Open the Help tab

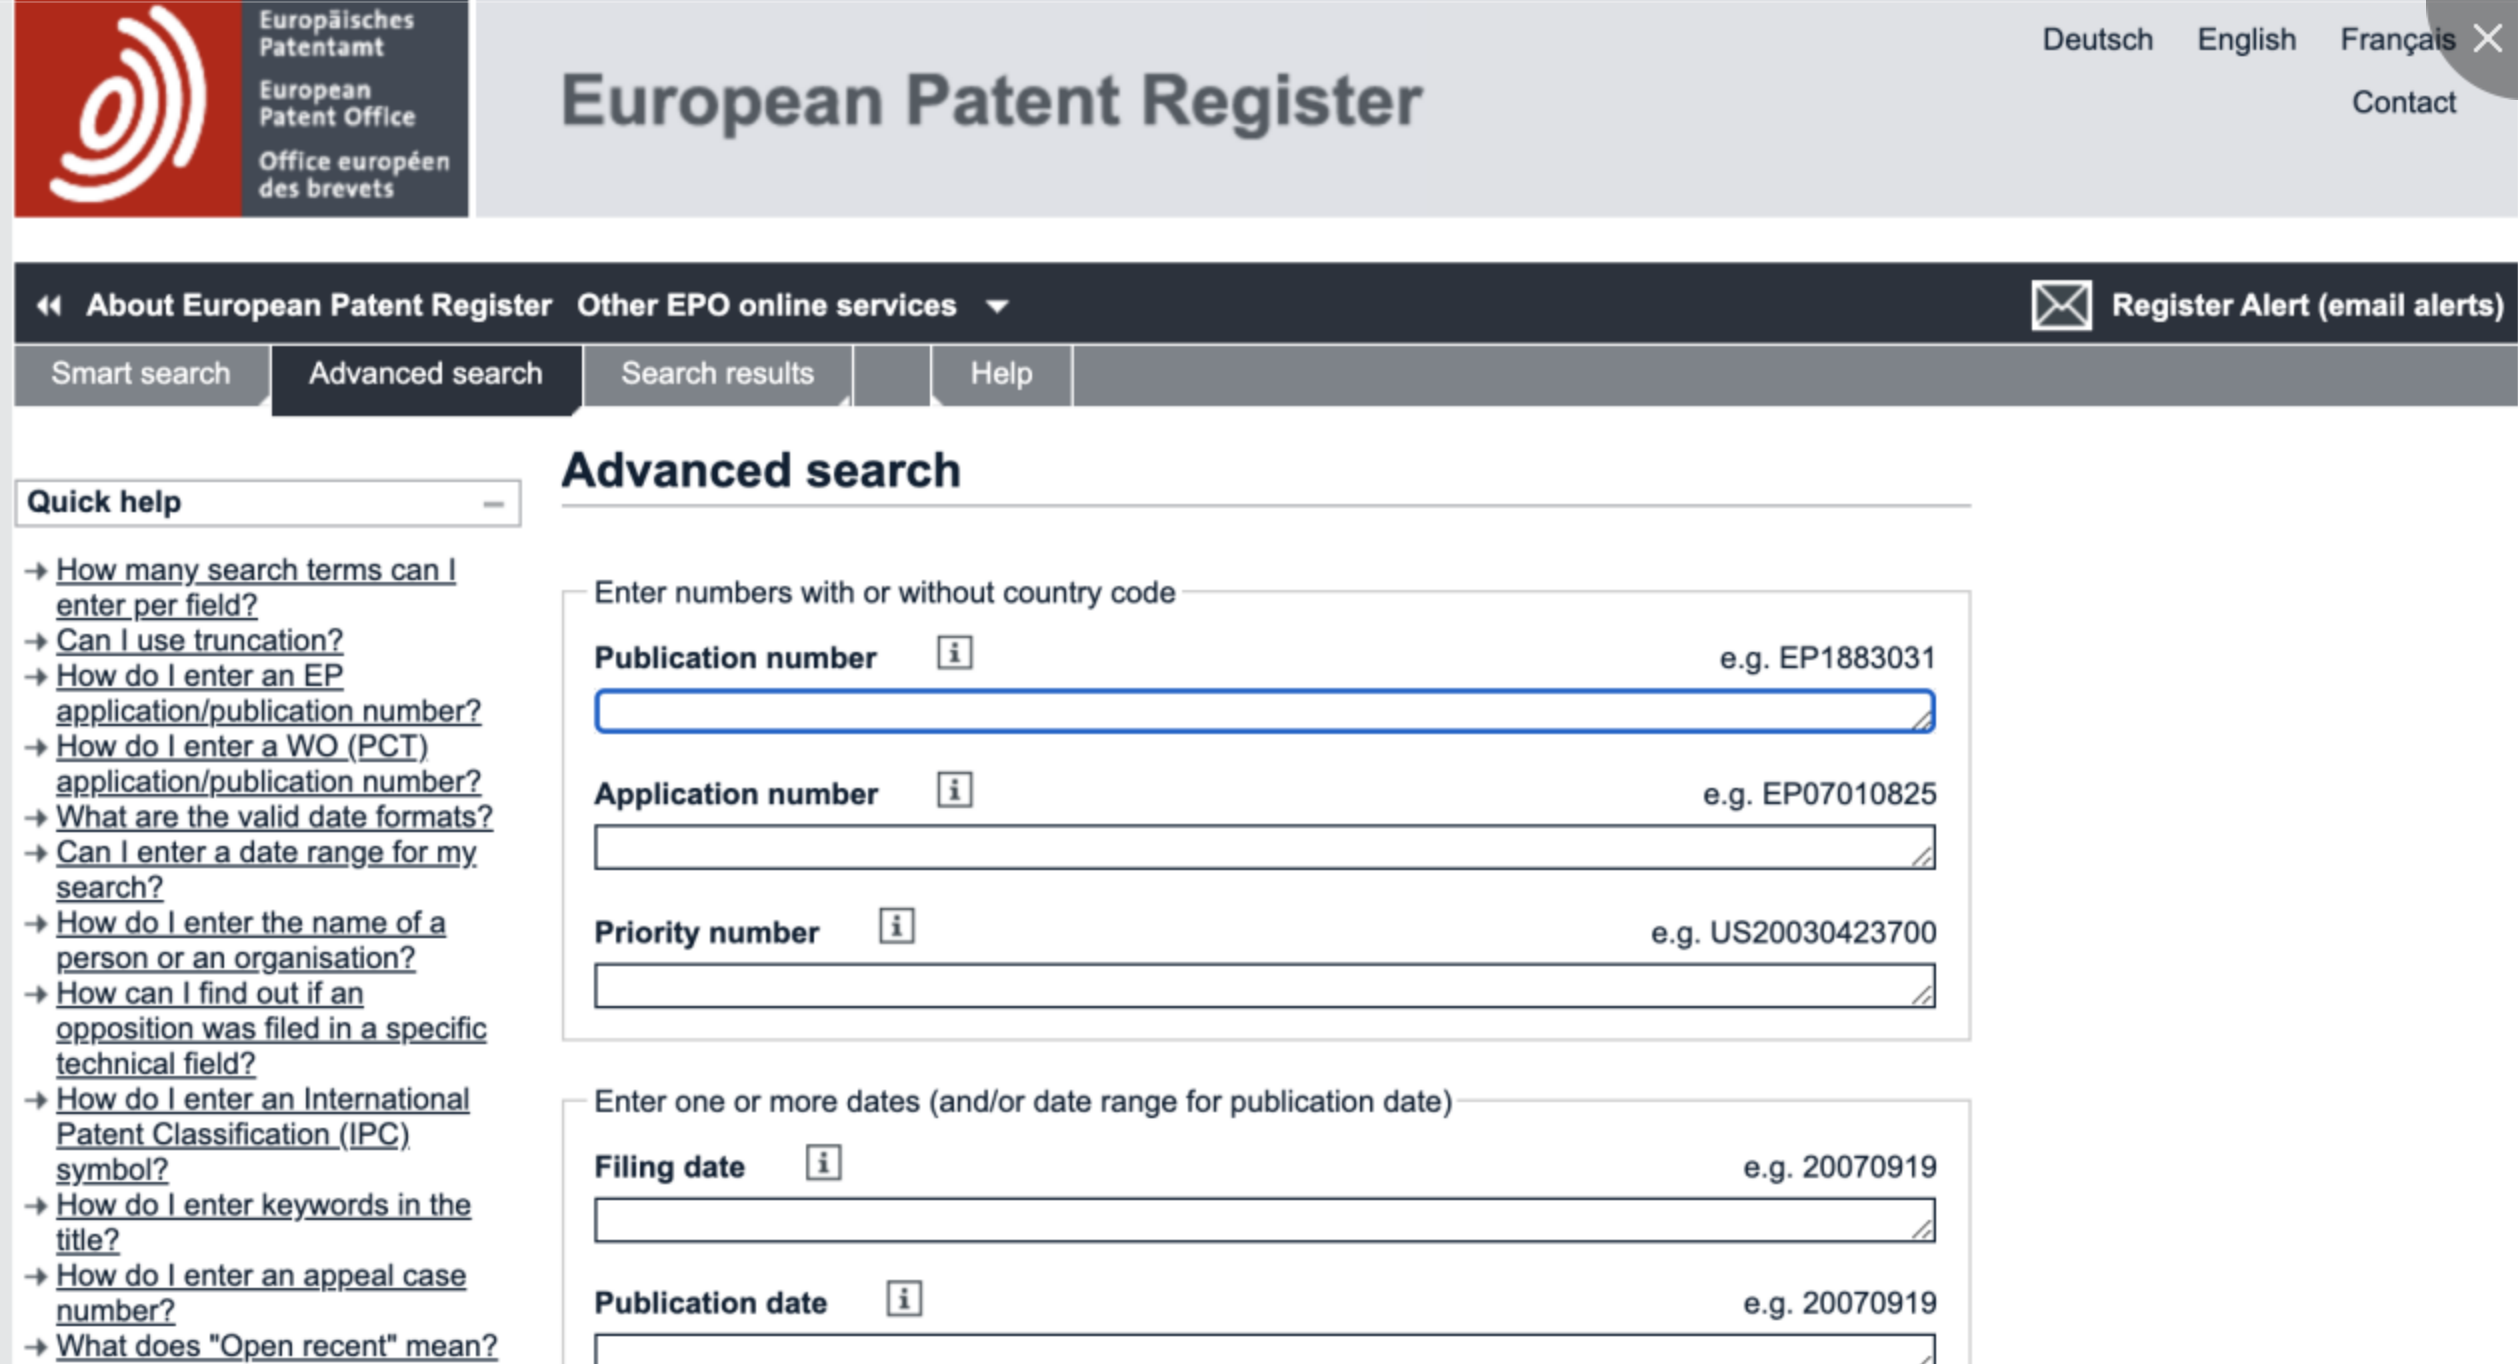1001,374
